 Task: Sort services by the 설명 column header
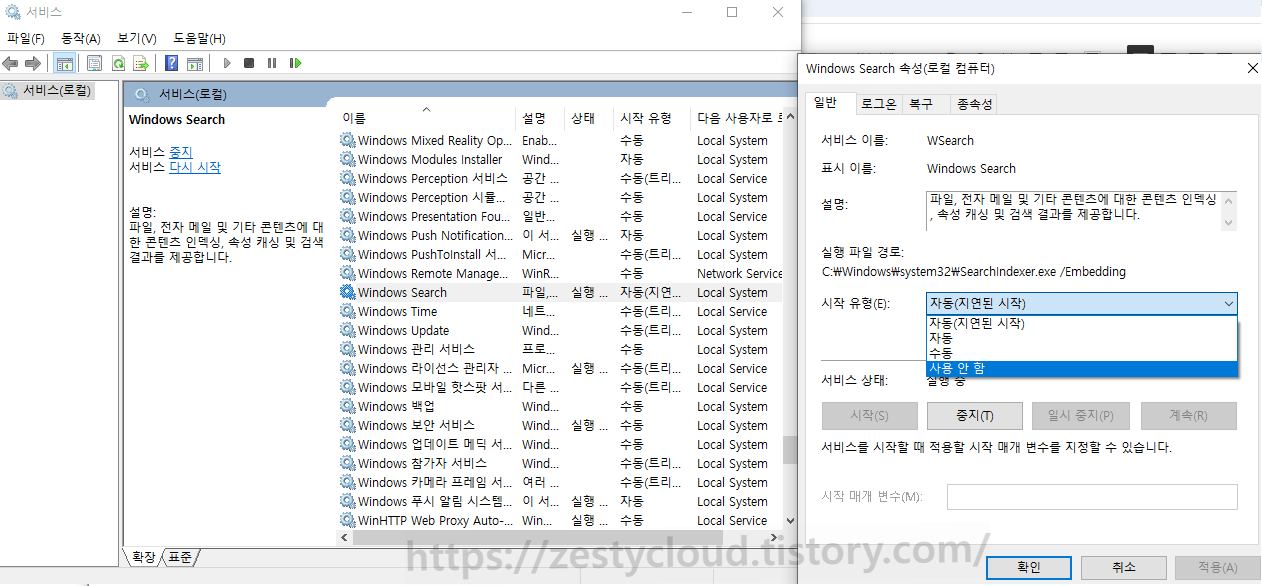pyautogui.click(x=540, y=117)
